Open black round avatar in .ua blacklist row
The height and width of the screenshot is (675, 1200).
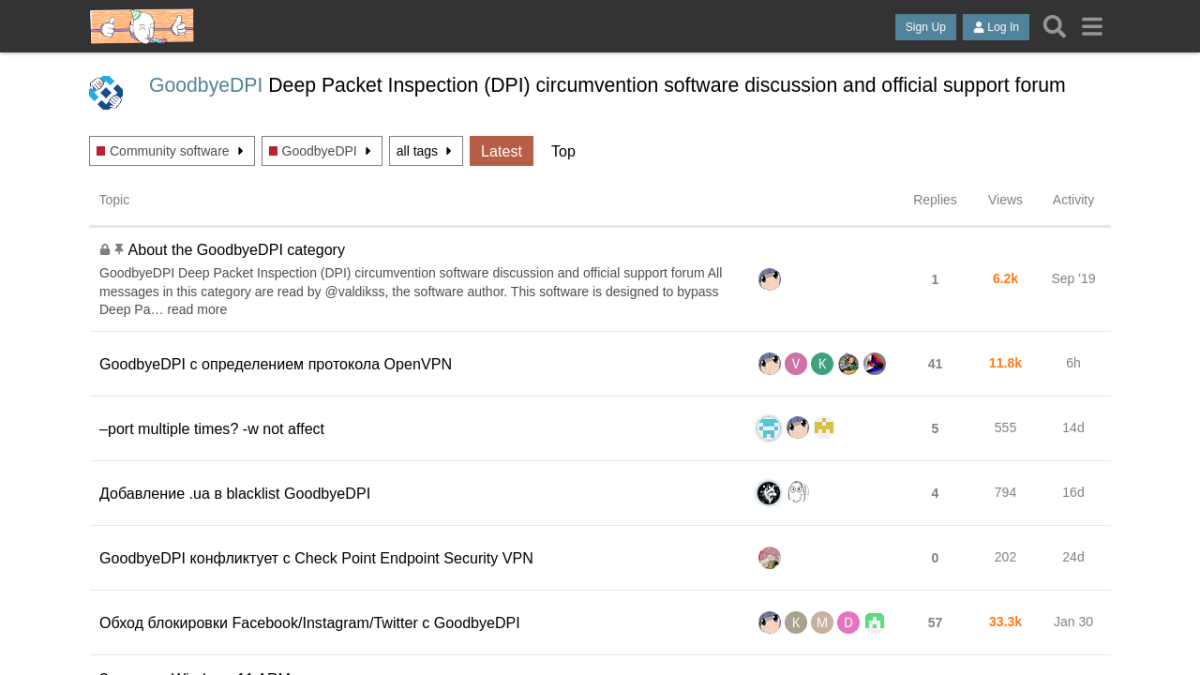(769, 493)
